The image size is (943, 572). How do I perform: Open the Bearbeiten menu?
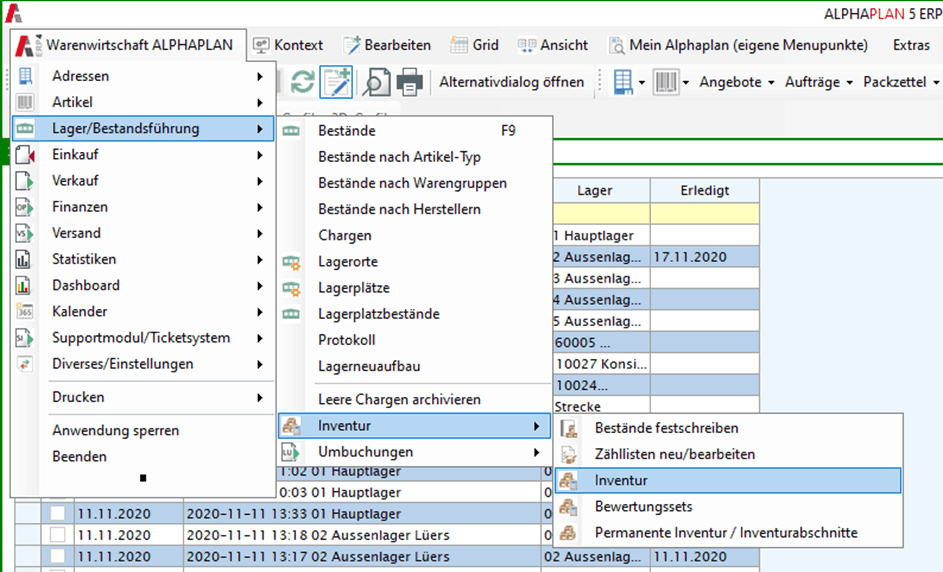pos(387,45)
